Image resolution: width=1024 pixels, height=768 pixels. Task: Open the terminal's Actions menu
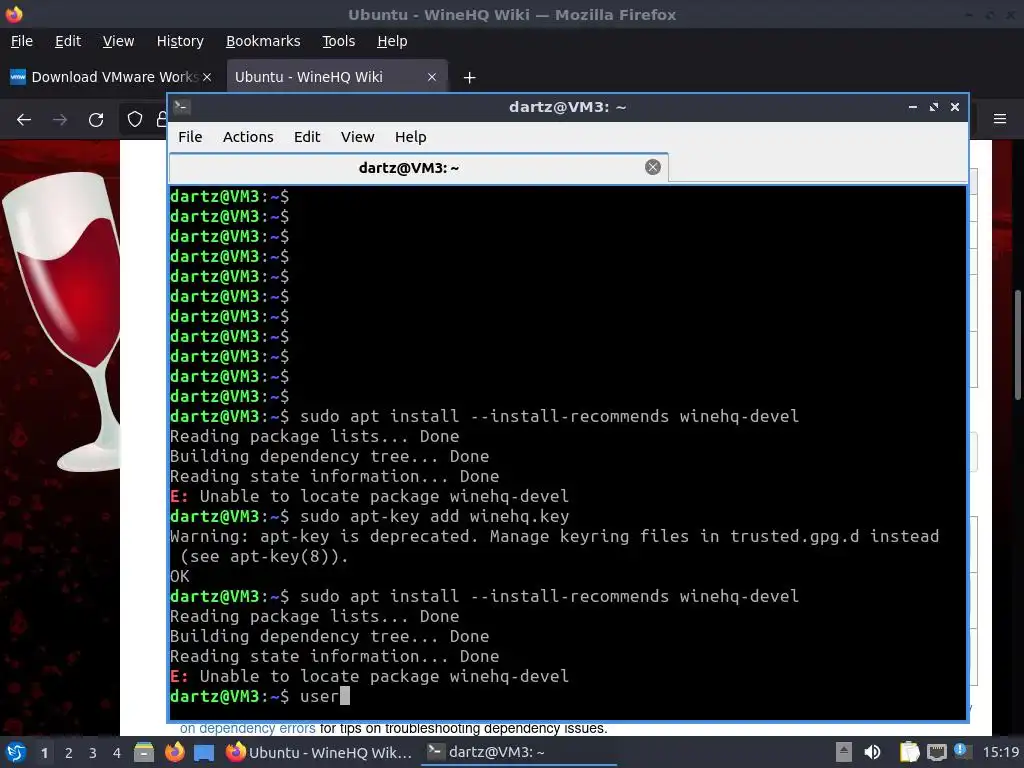coord(248,137)
